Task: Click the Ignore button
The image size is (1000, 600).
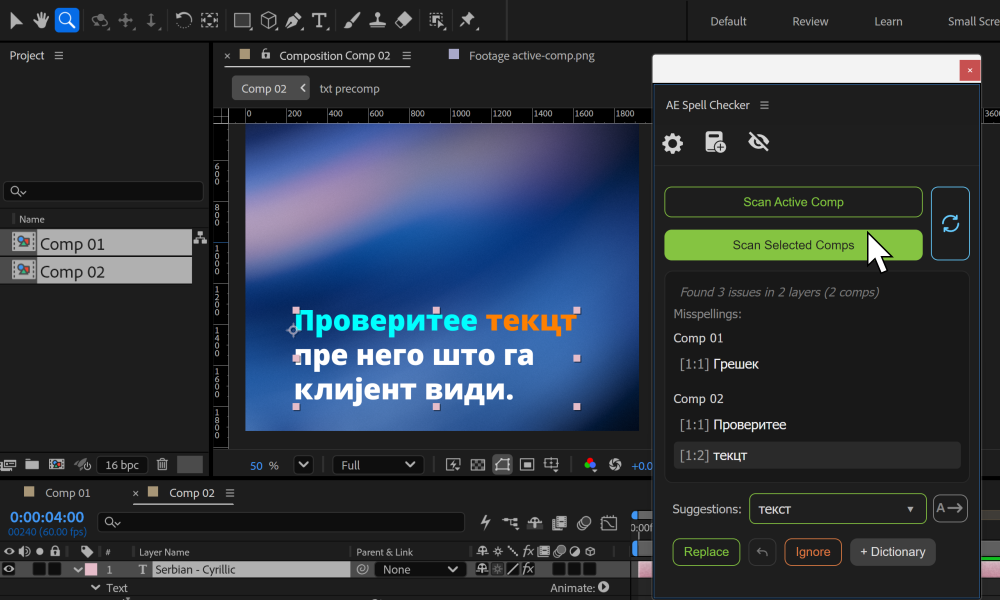Action: pos(812,552)
